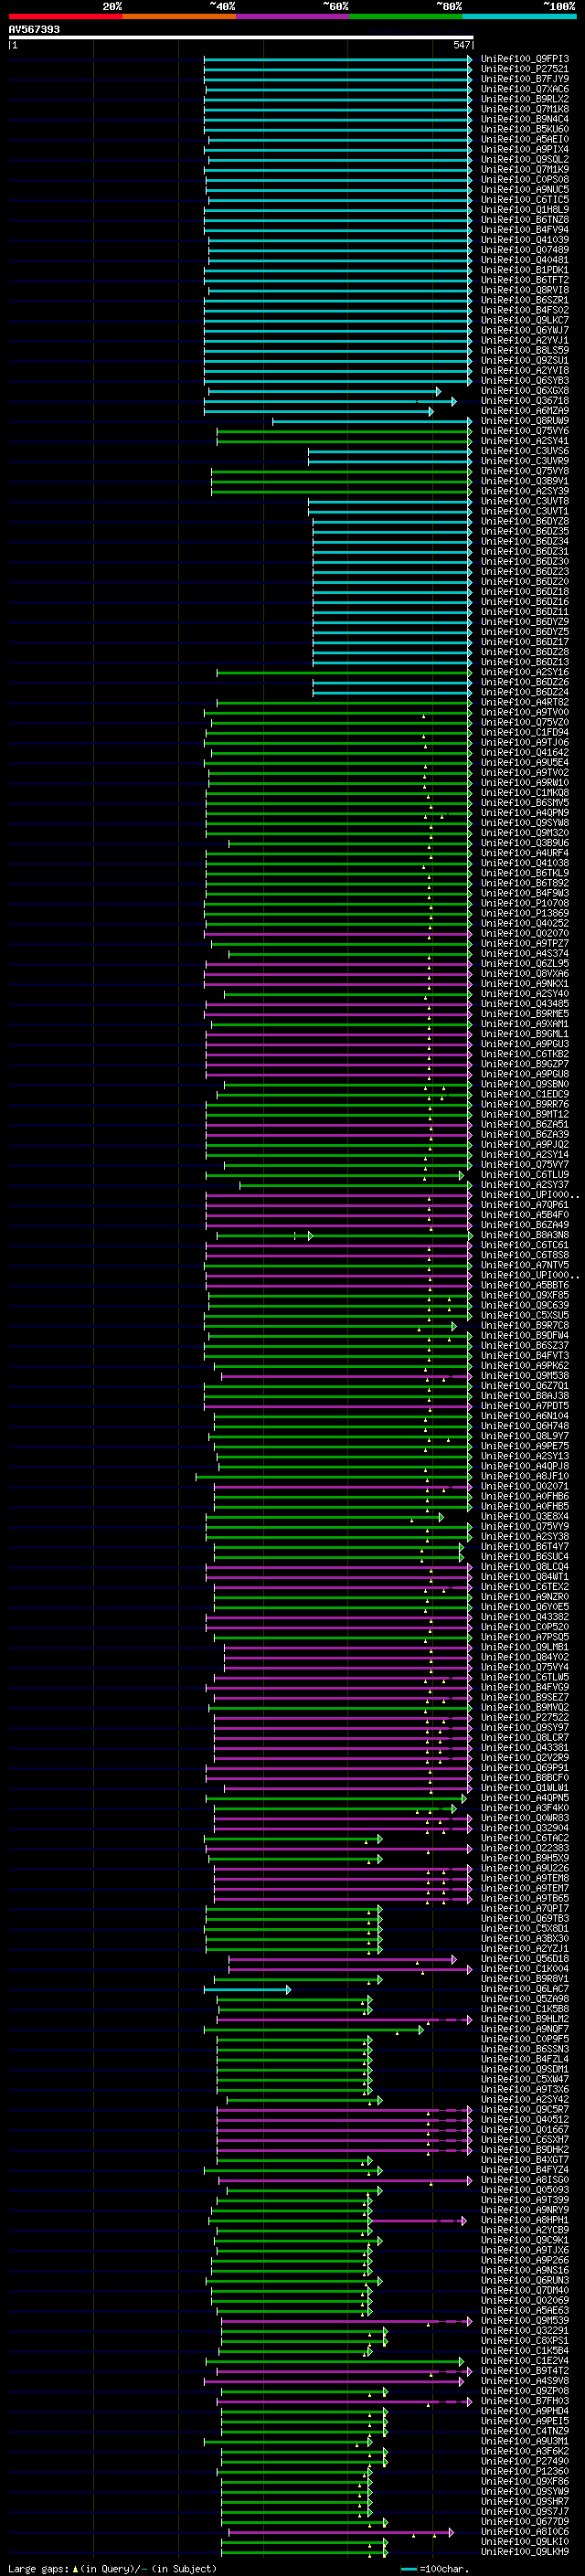The width and height of the screenshot is (585, 2576).
Task: Click hit label UniRef100_Q41039
Action: pyautogui.click(x=525, y=240)
